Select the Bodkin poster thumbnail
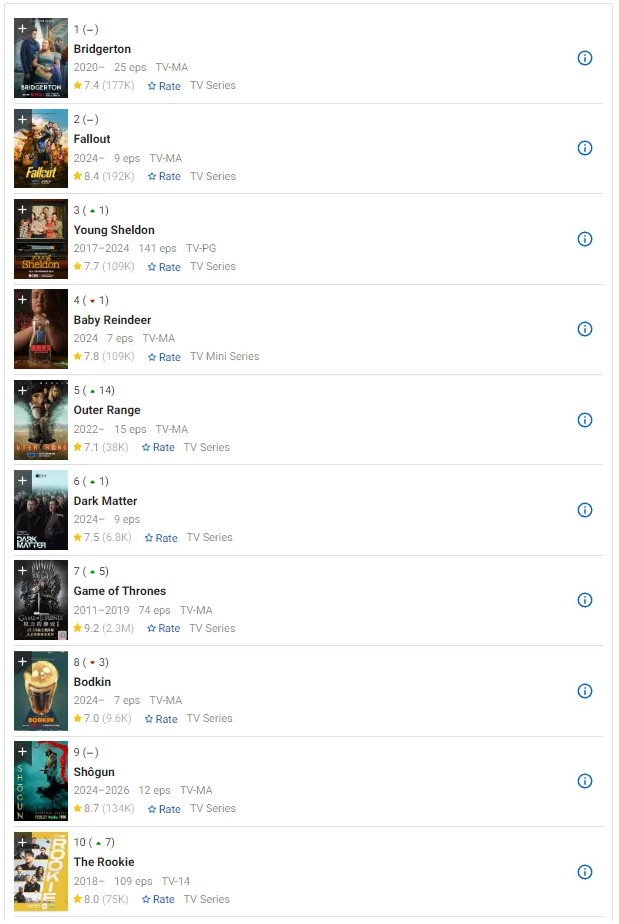Screen dimensions: 619x924 [41, 691]
